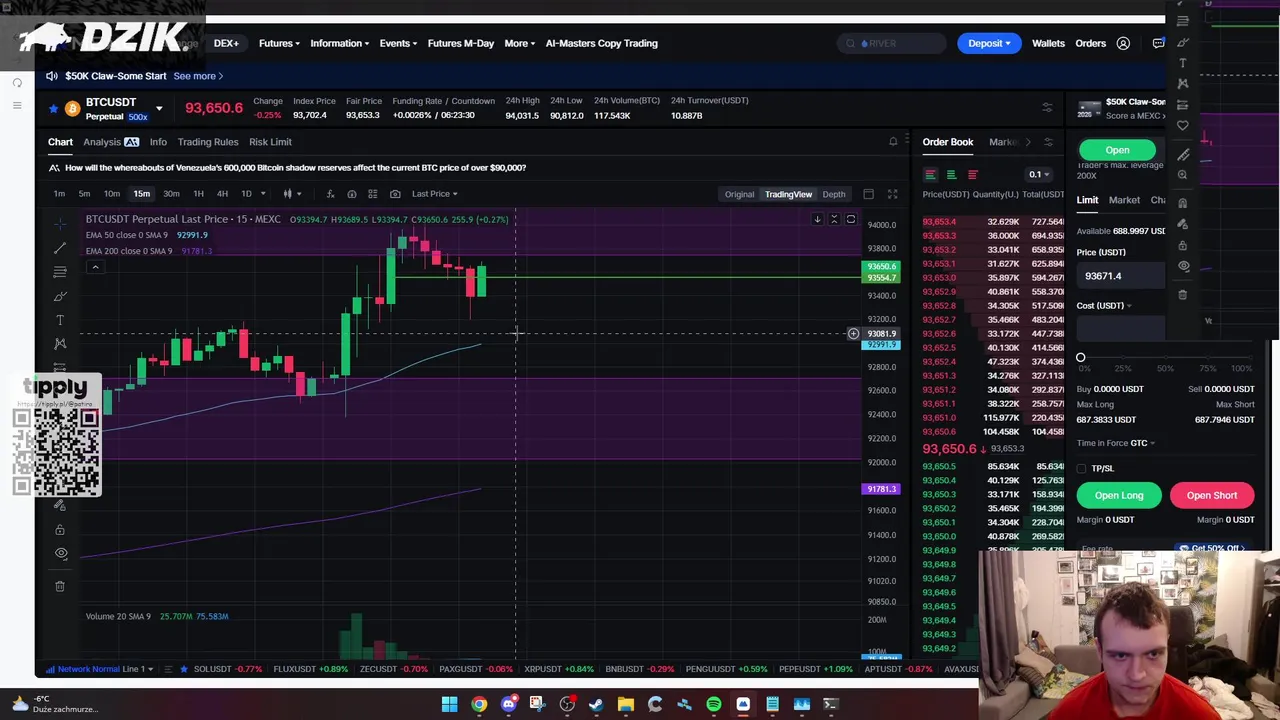
Task: Expand the Events menu
Action: pyautogui.click(x=398, y=43)
